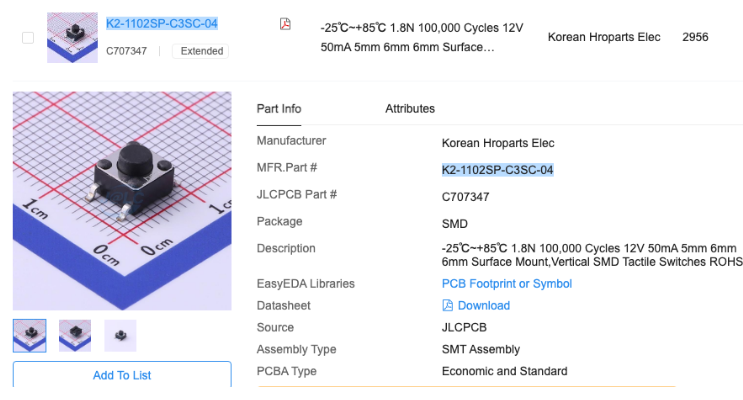This screenshot has height=400, width=743.
Task: Click the Source value JLCPCB
Action: (464, 327)
